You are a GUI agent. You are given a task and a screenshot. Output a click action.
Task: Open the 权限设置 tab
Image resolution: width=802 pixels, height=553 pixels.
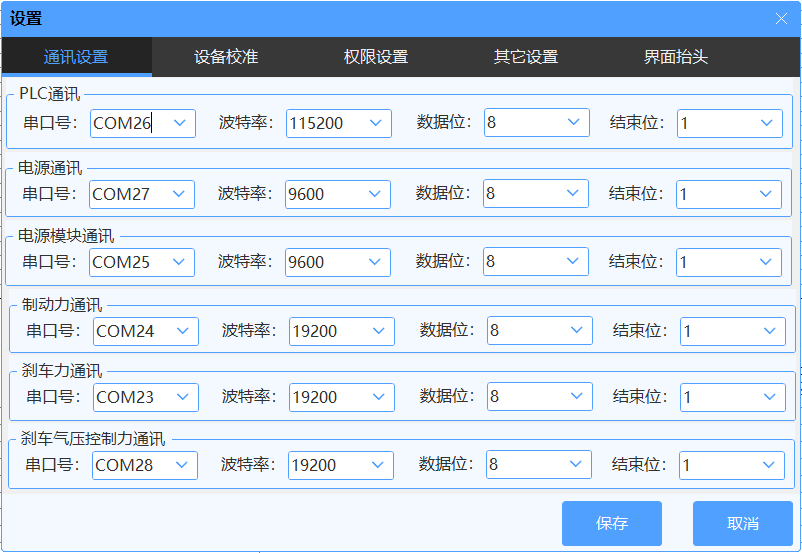376,57
